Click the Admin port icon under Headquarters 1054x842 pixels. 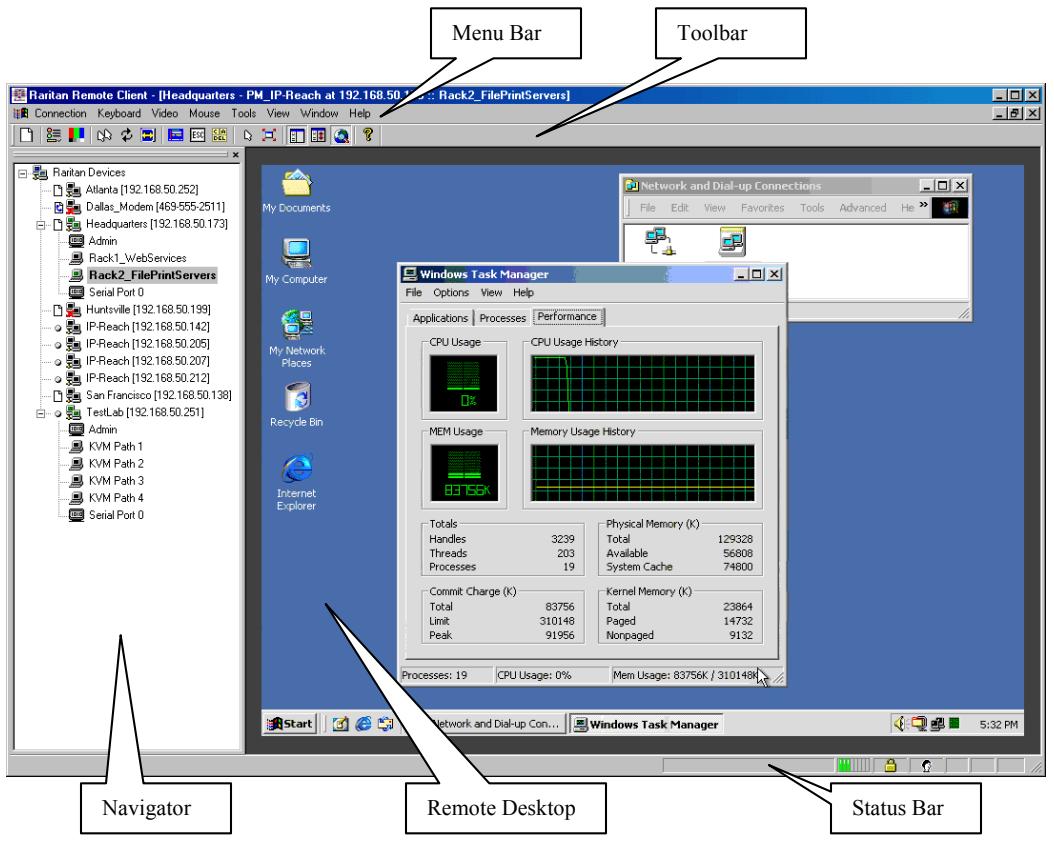coord(77,241)
